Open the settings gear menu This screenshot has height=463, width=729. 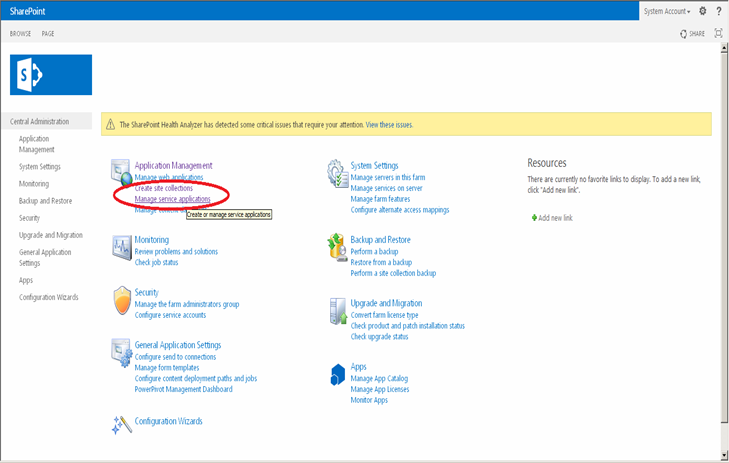(702, 11)
